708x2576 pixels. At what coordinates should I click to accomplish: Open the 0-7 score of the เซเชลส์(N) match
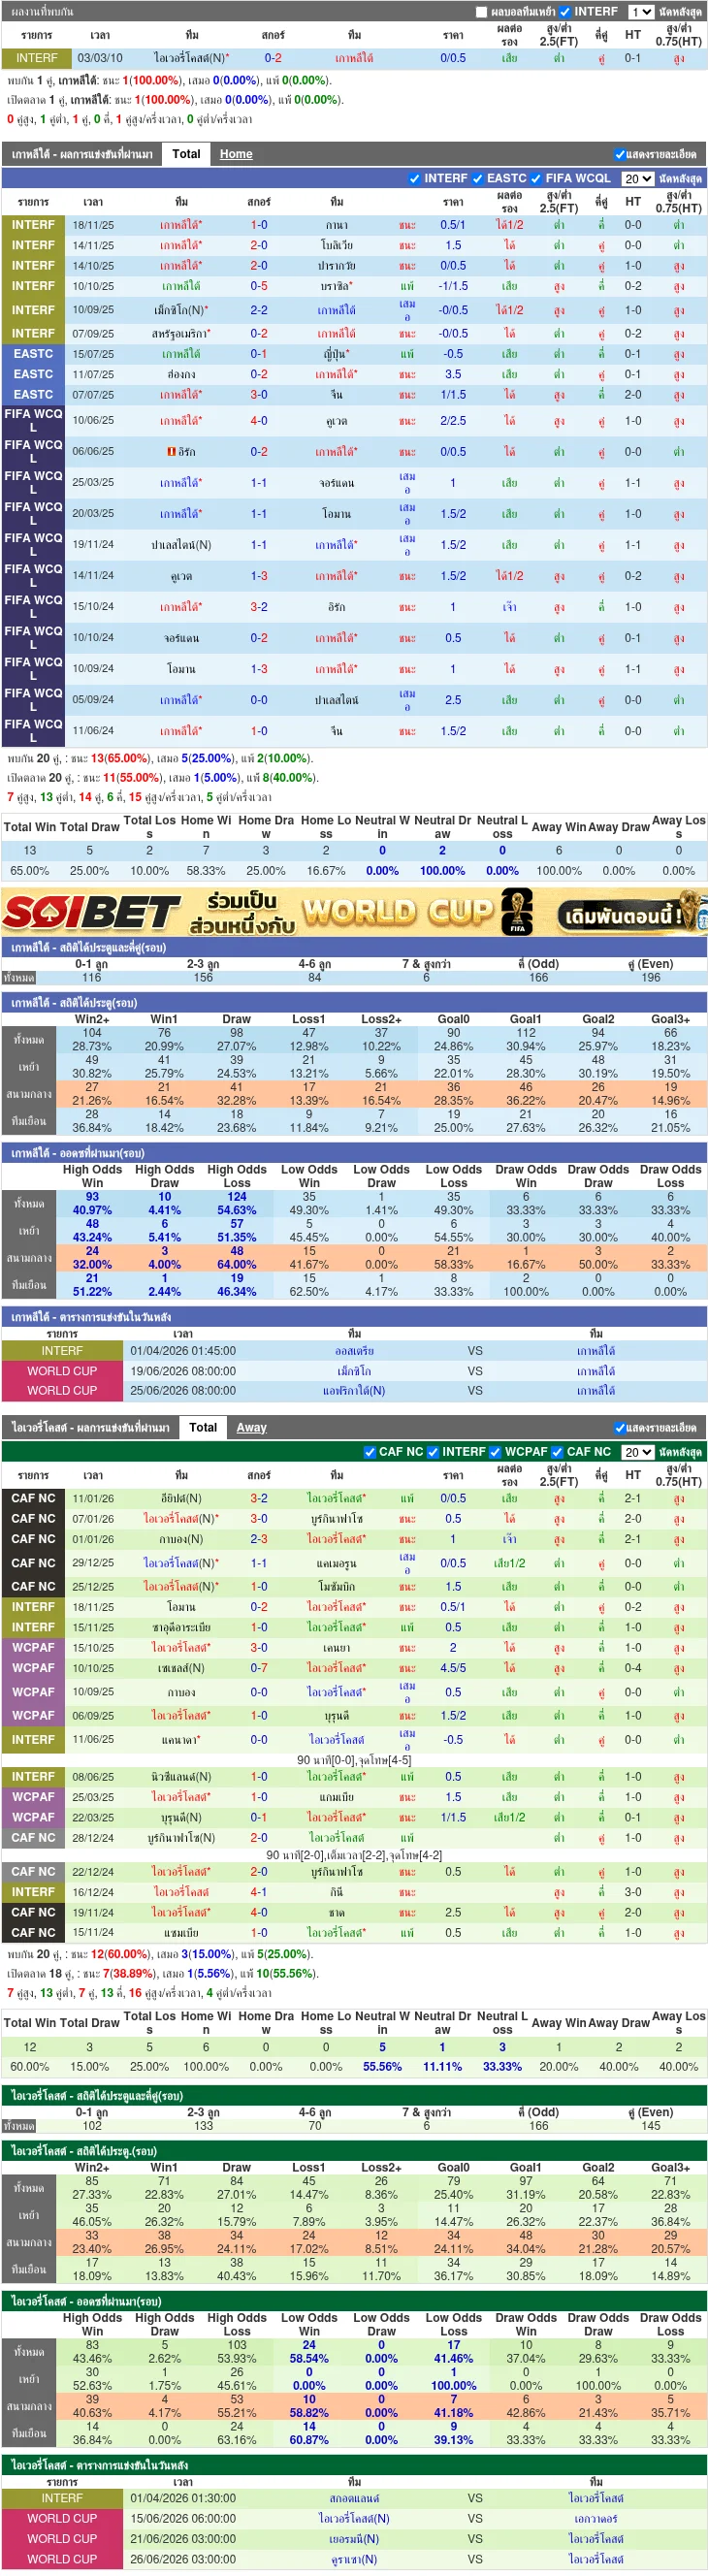click(259, 1668)
